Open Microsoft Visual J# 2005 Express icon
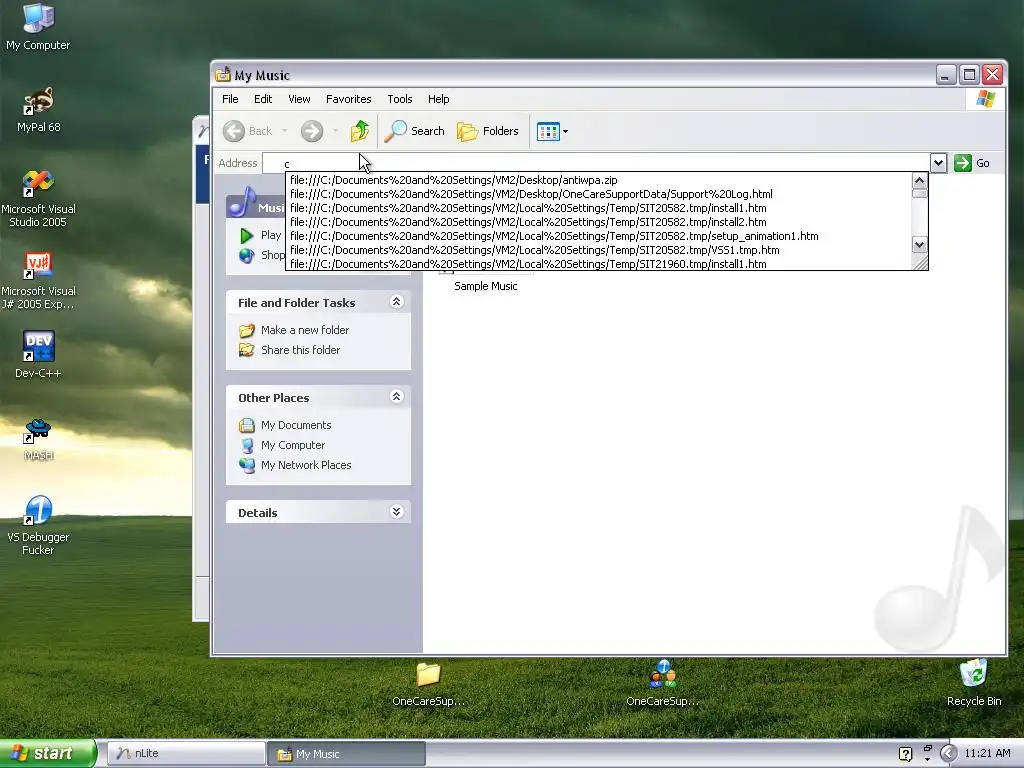This screenshot has height=768, width=1024. click(38, 281)
